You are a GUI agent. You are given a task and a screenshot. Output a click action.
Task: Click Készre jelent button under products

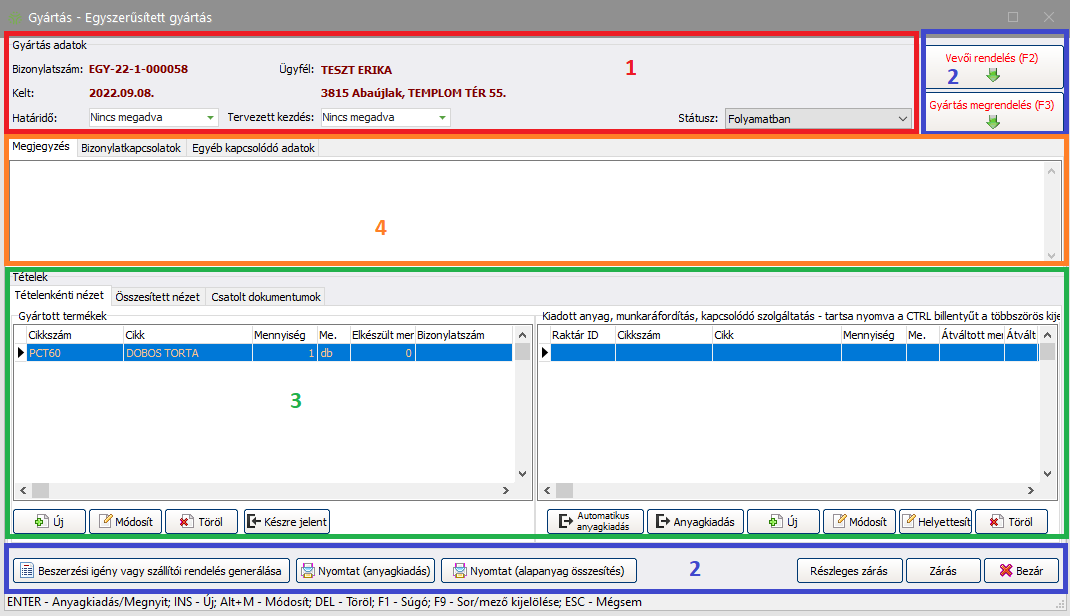pos(287,521)
